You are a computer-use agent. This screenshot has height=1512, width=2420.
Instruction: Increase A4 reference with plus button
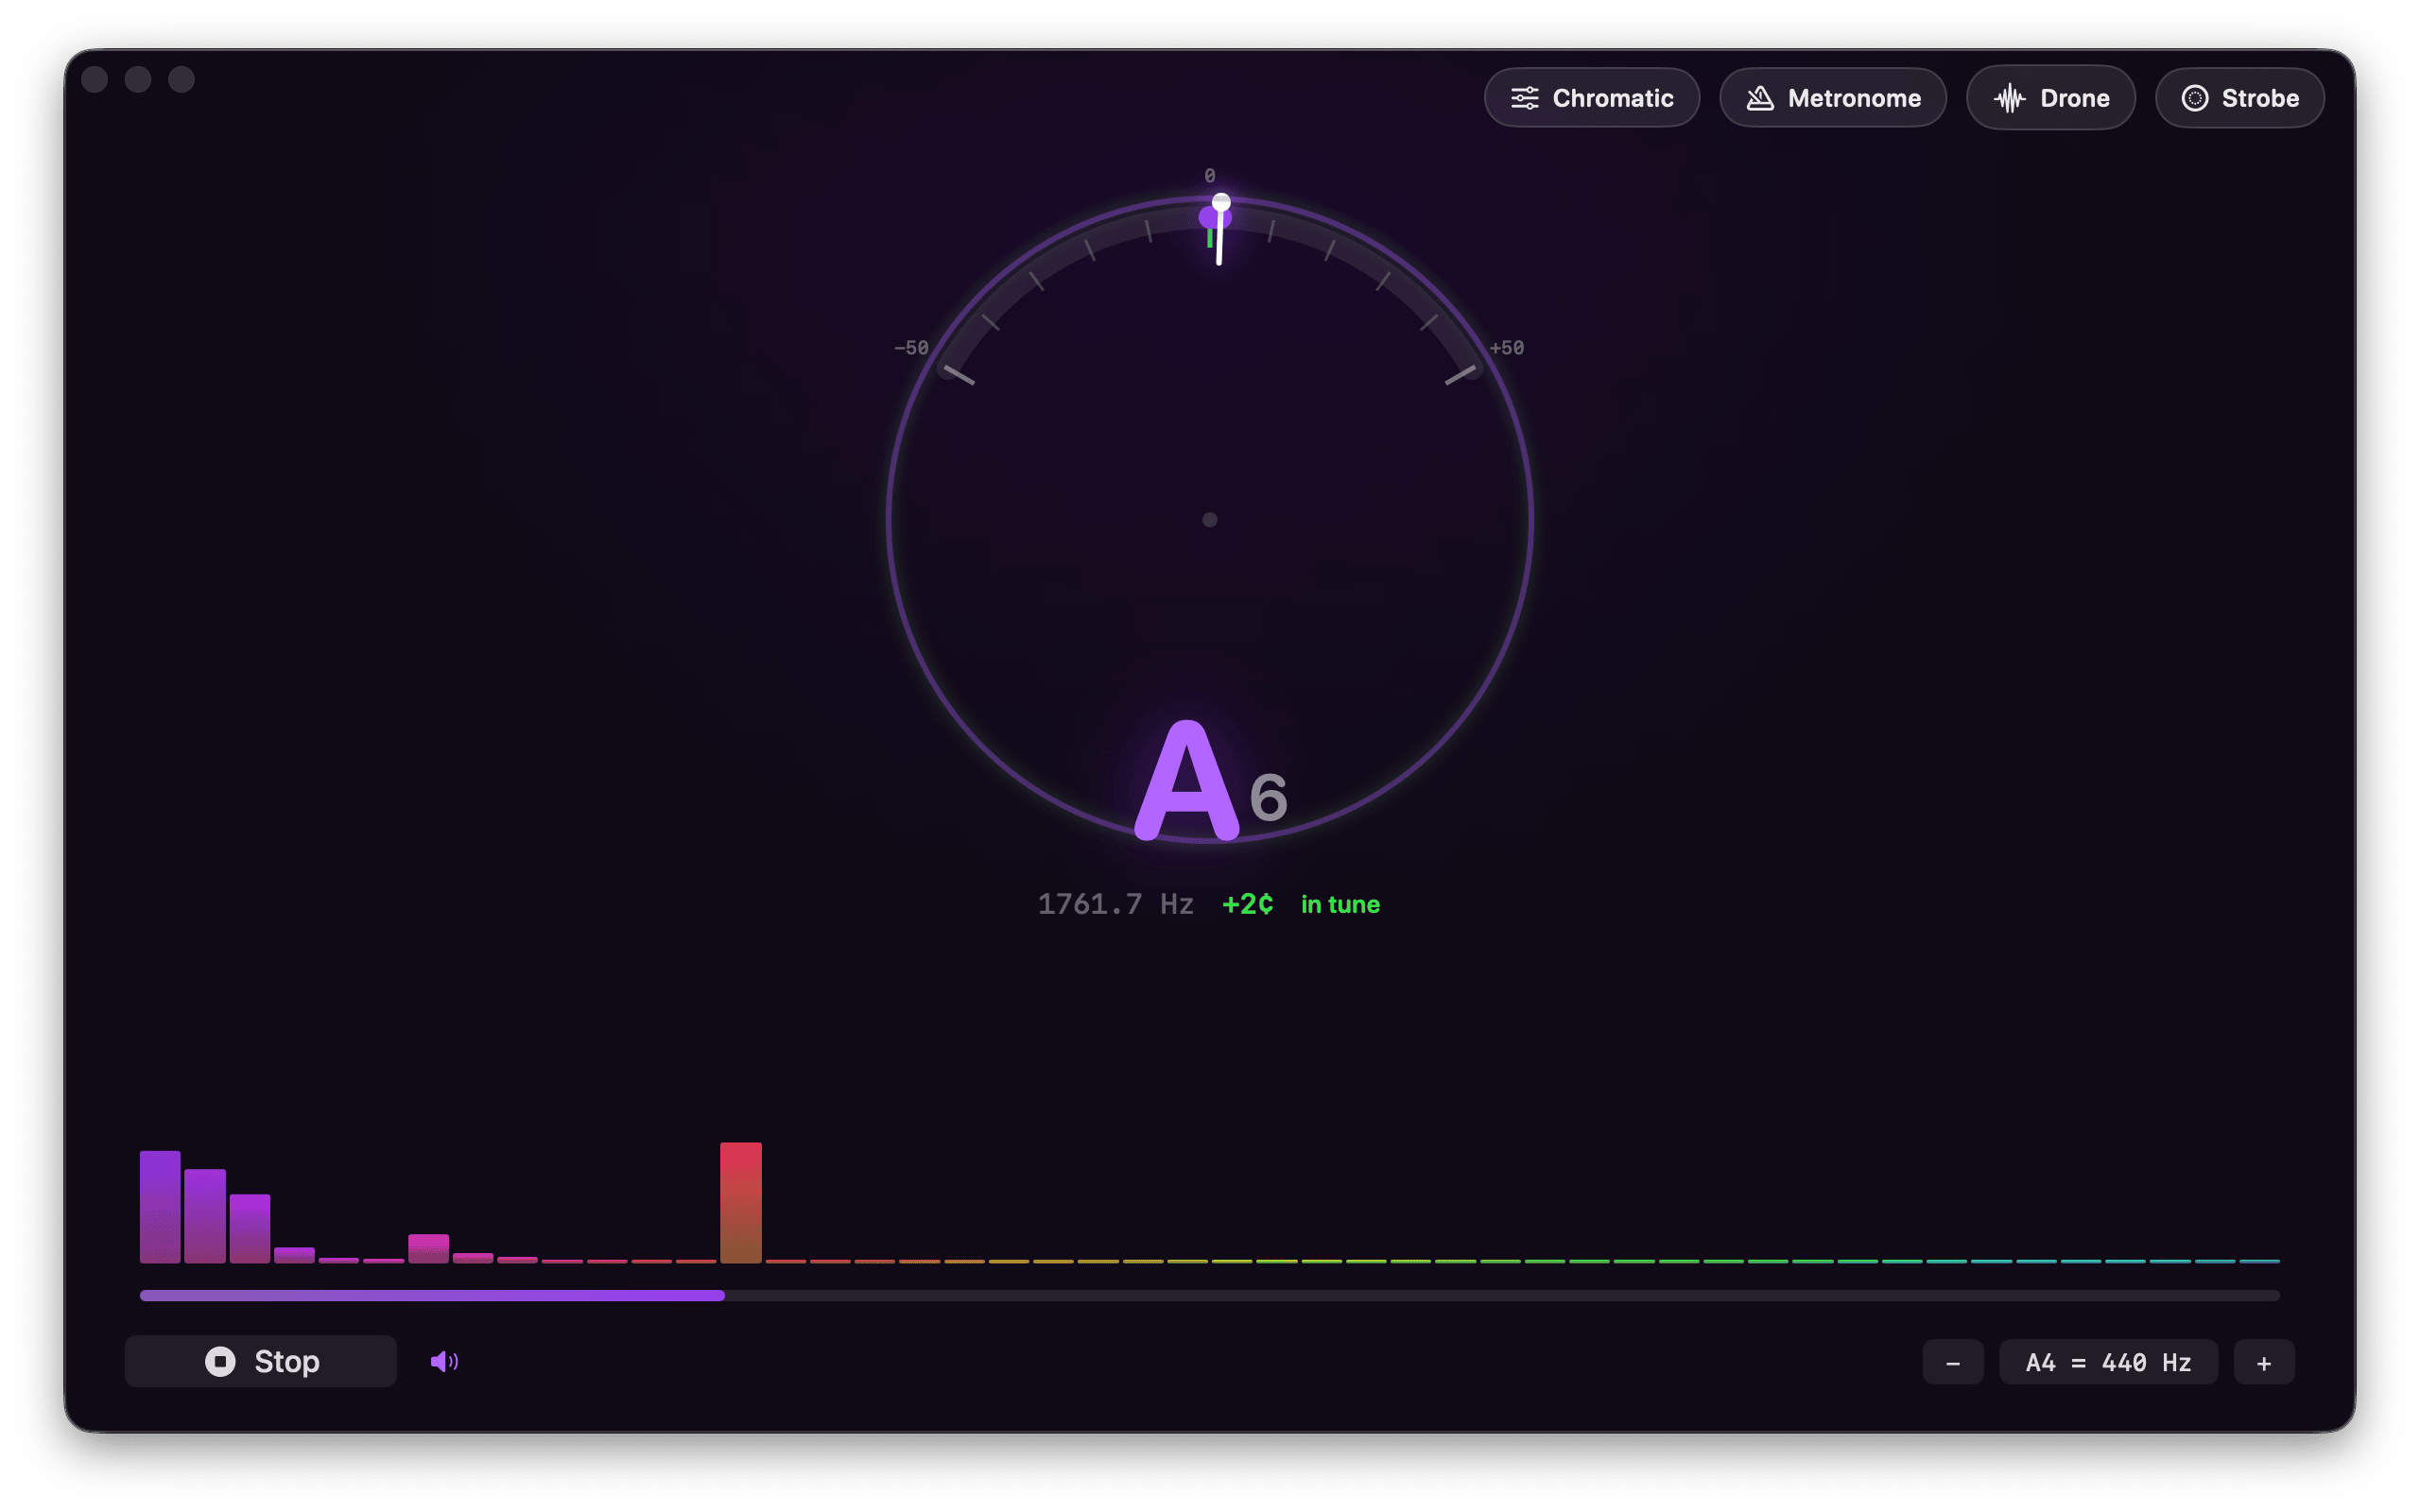[x=2264, y=1363]
